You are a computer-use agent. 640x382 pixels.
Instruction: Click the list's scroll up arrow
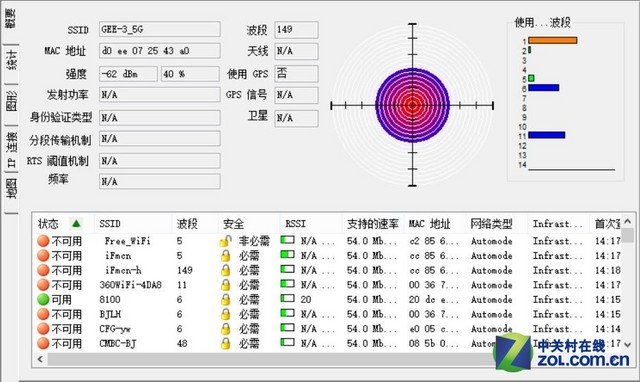tap(628, 222)
